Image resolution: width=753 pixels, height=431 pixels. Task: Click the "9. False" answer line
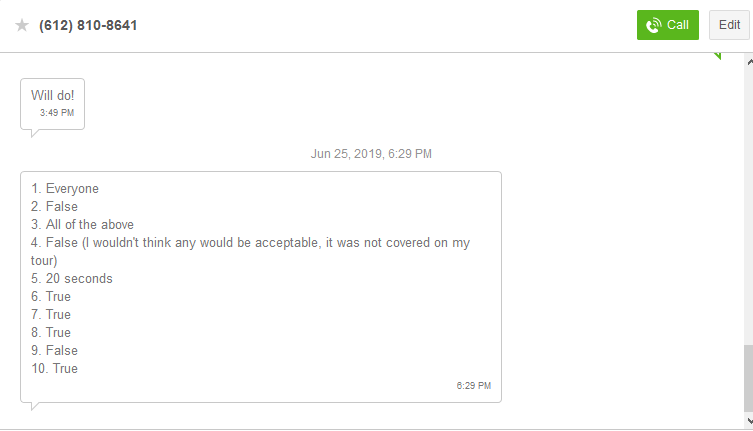pos(54,350)
